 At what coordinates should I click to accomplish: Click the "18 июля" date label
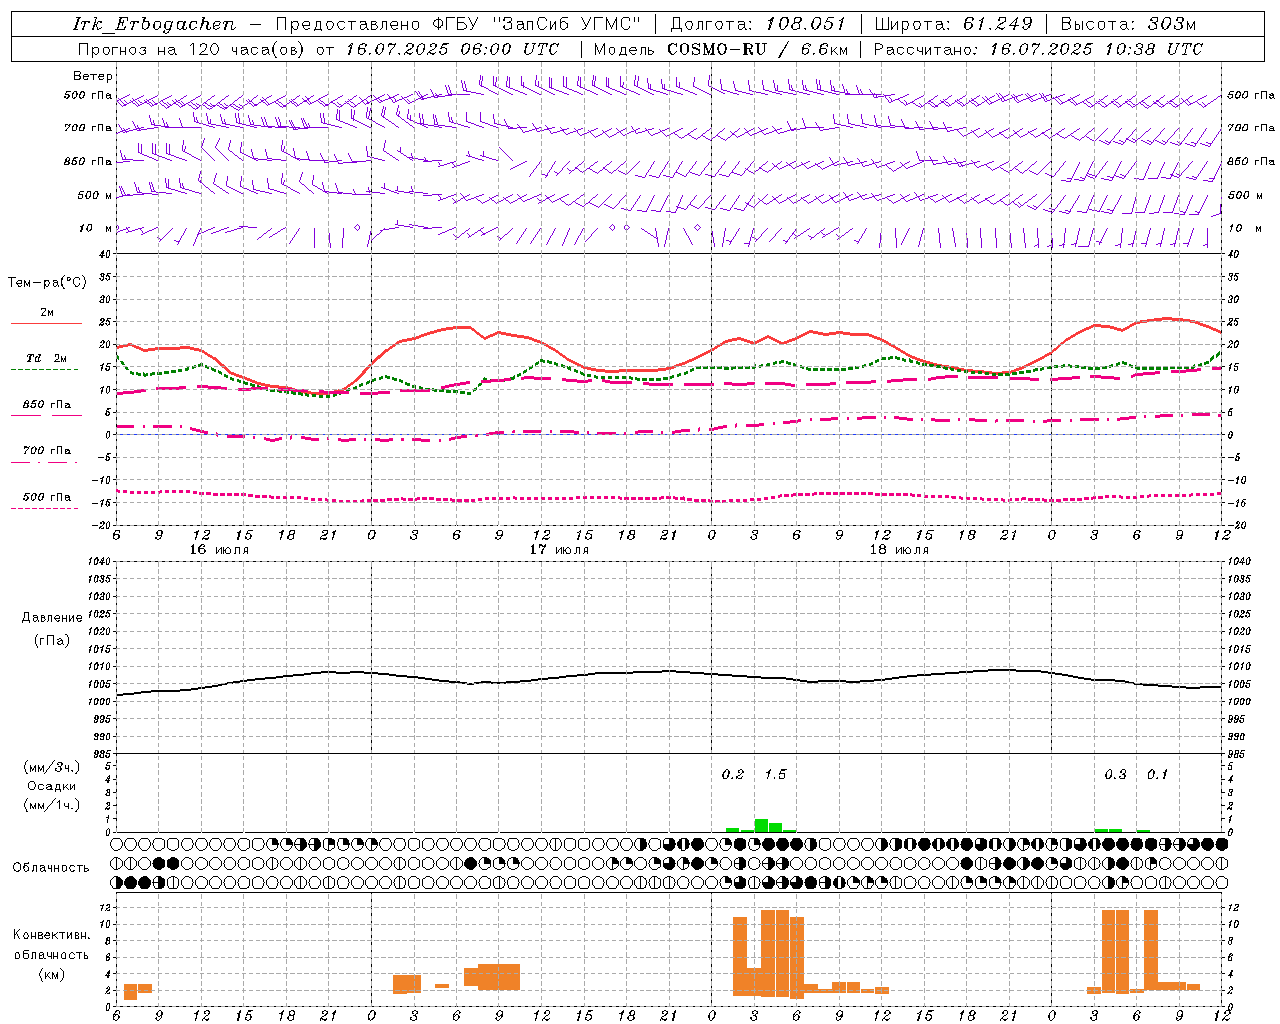pos(899,550)
